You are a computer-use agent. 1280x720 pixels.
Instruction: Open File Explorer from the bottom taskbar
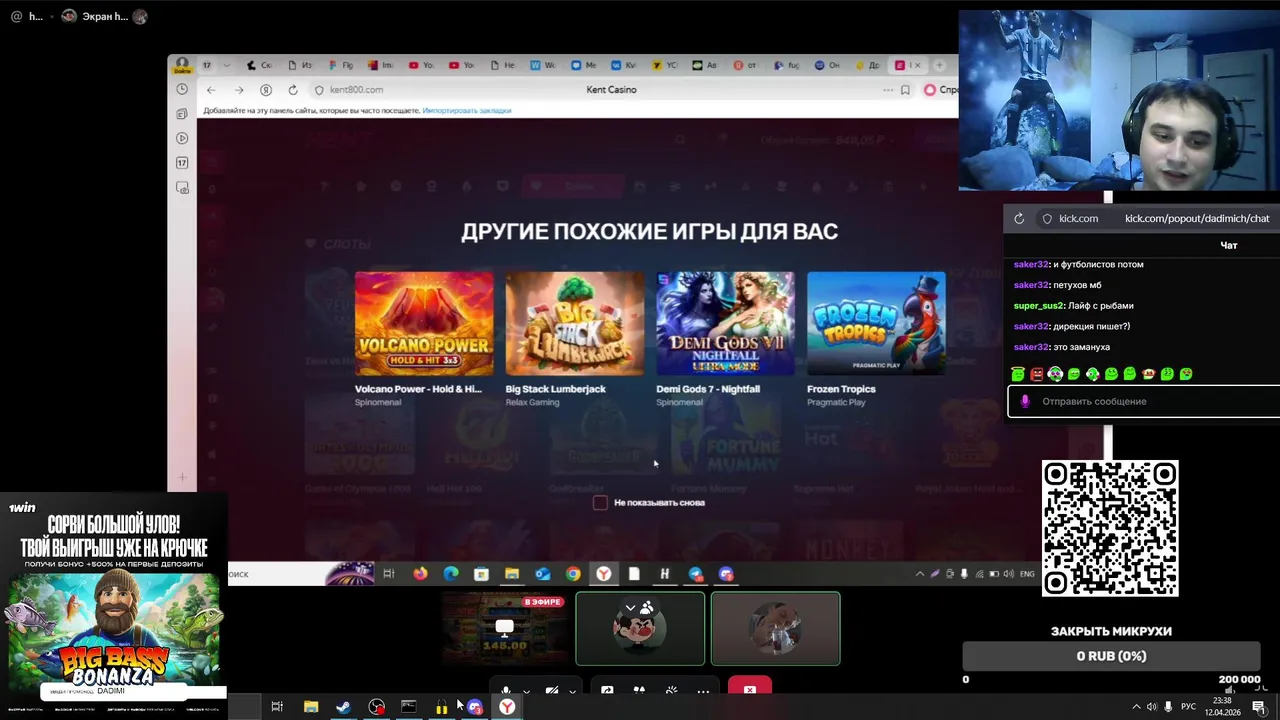(311, 707)
